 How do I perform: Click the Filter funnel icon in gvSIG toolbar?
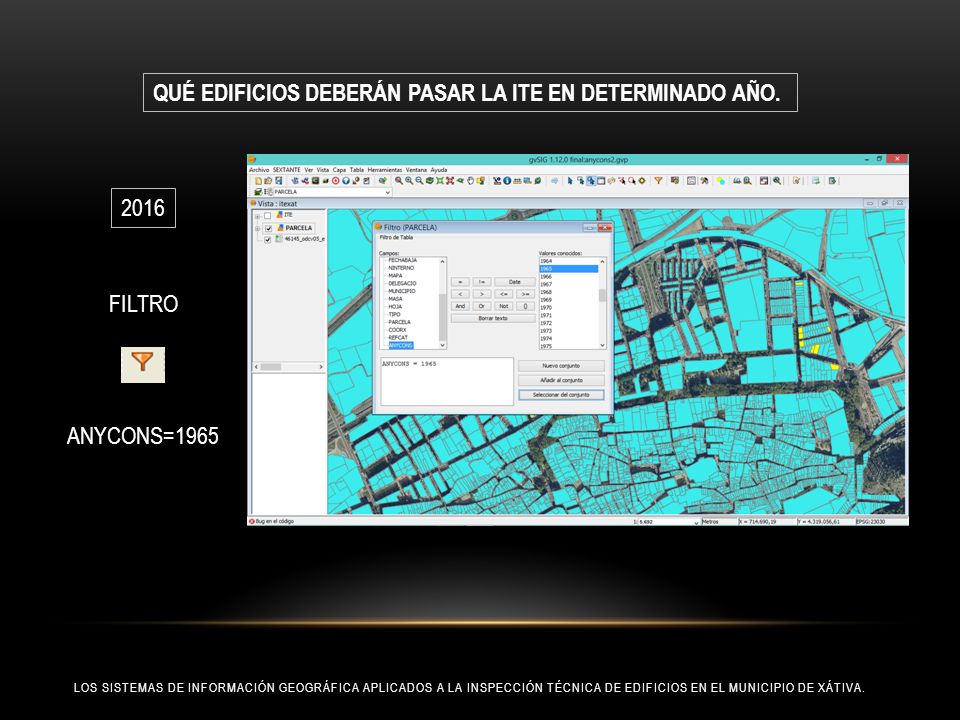click(x=658, y=181)
